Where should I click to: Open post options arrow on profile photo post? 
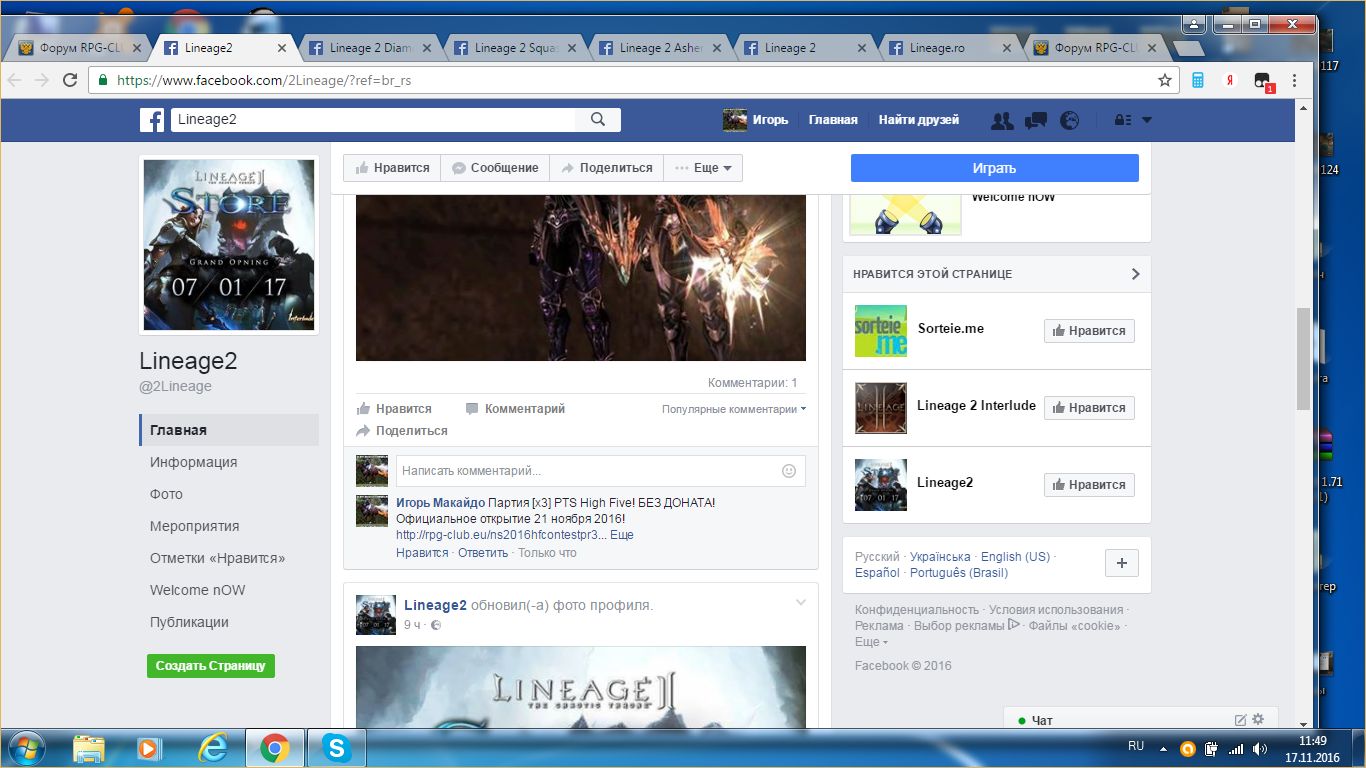(800, 602)
